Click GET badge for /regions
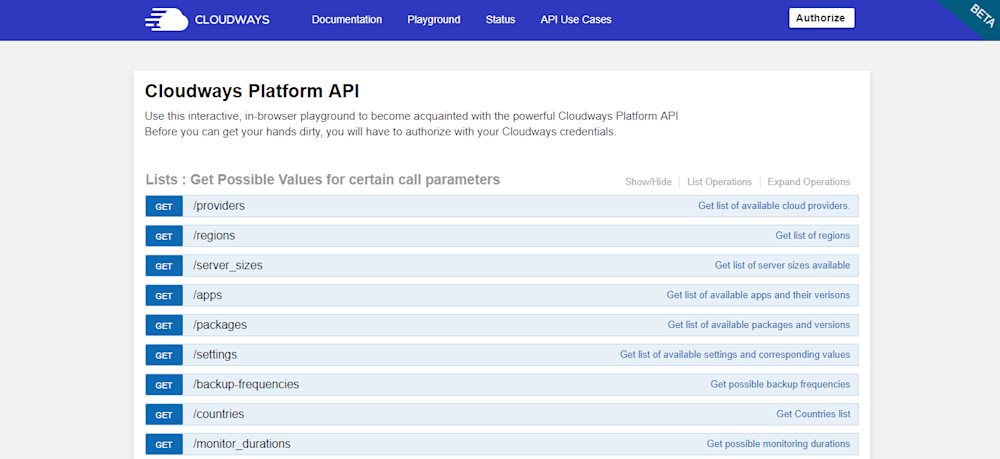The height and width of the screenshot is (459, 1000). coord(164,236)
